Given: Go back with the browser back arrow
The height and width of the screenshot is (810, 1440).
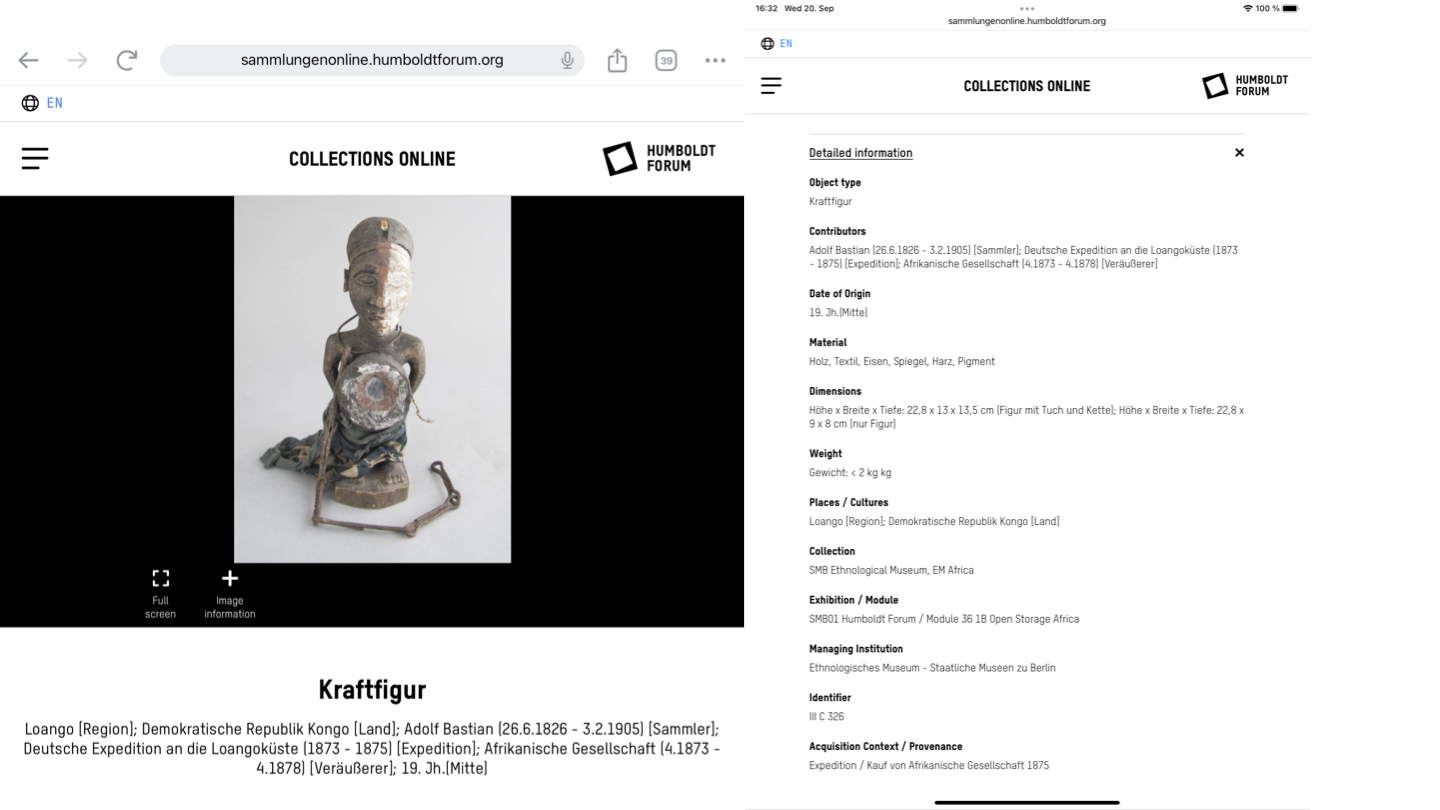Looking at the screenshot, I should [28, 60].
